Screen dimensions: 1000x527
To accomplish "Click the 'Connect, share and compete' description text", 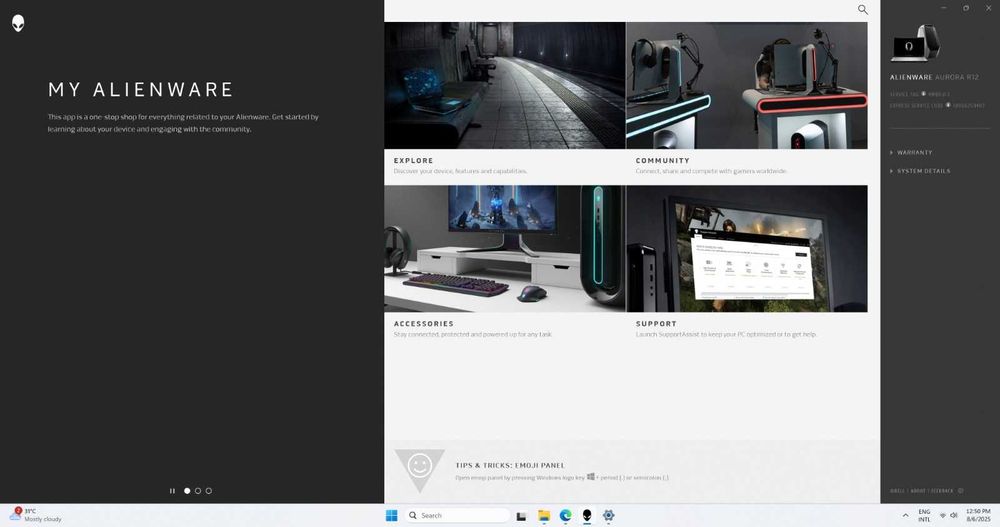I will 711,171.
